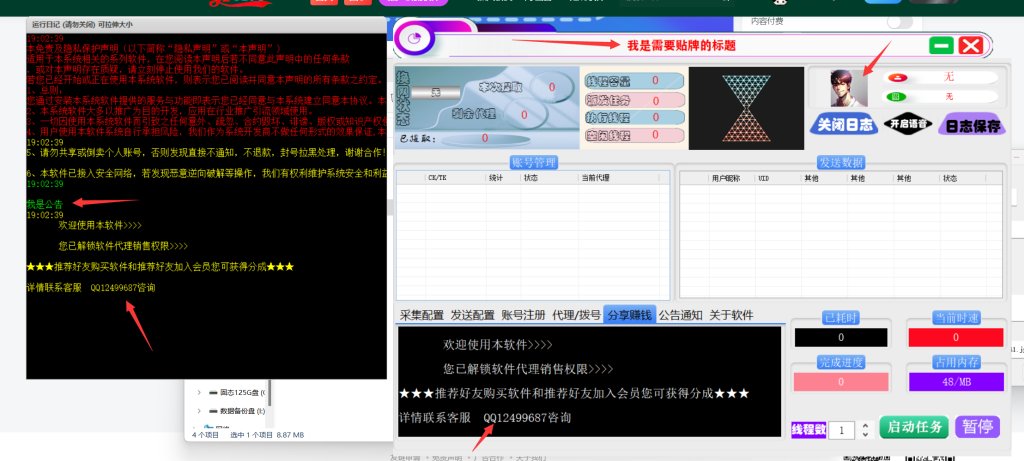This screenshot has height=461, width=1024.
Task: Click the 固态125G盘 drive icon
Action: click(x=213, y=392)
